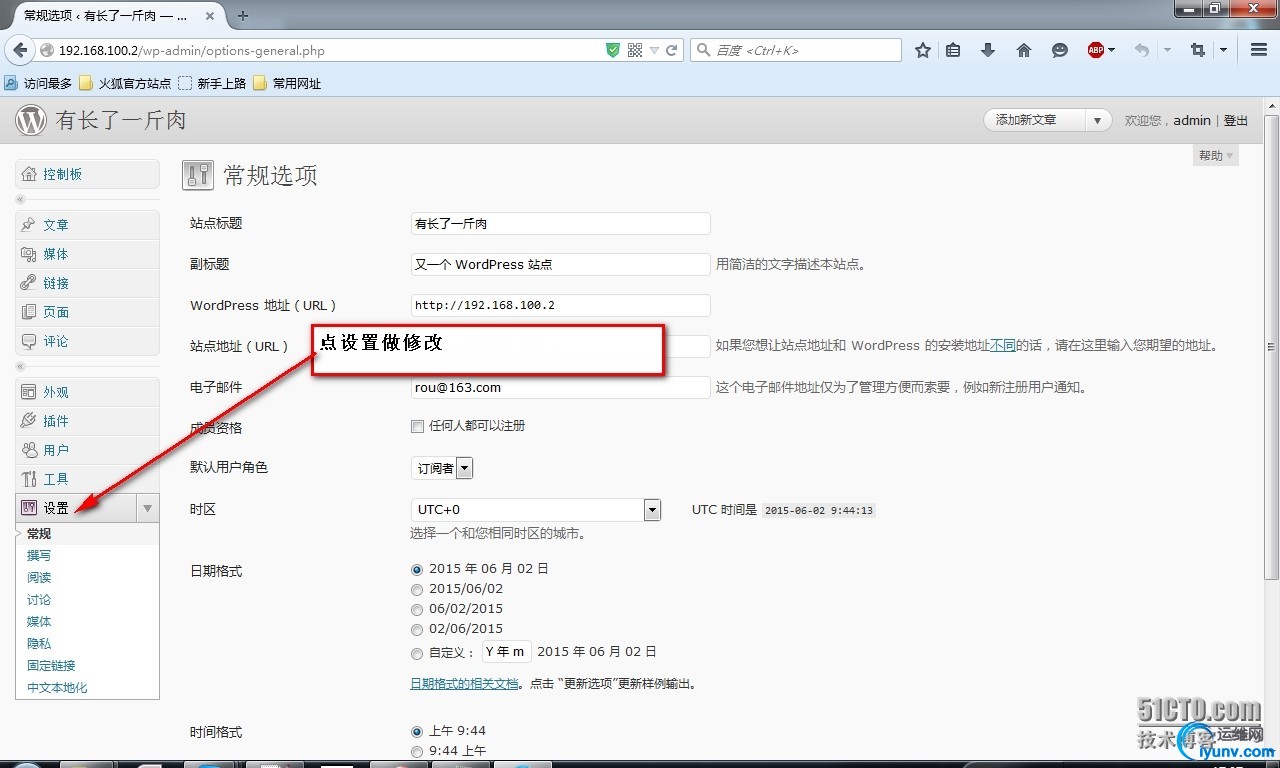Open the downloads arrow icon

click(x=988, y=50)
